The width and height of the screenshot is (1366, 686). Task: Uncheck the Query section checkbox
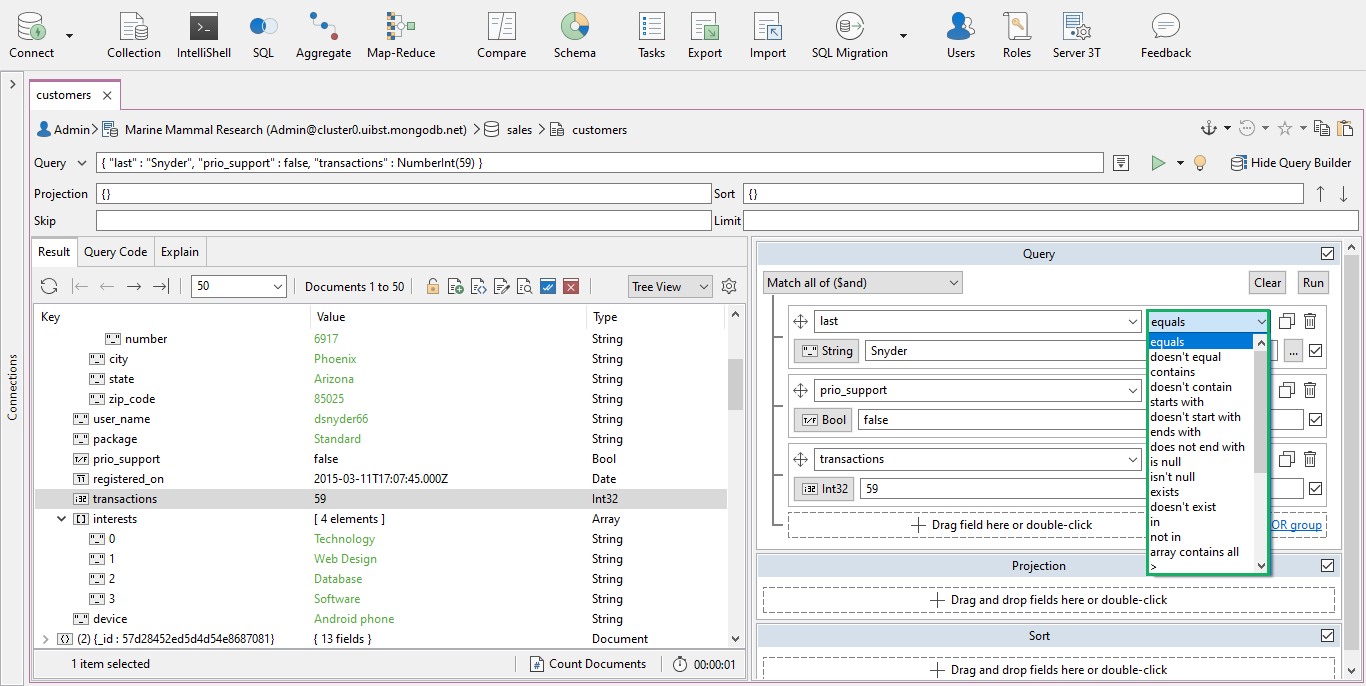point(1327,254)
